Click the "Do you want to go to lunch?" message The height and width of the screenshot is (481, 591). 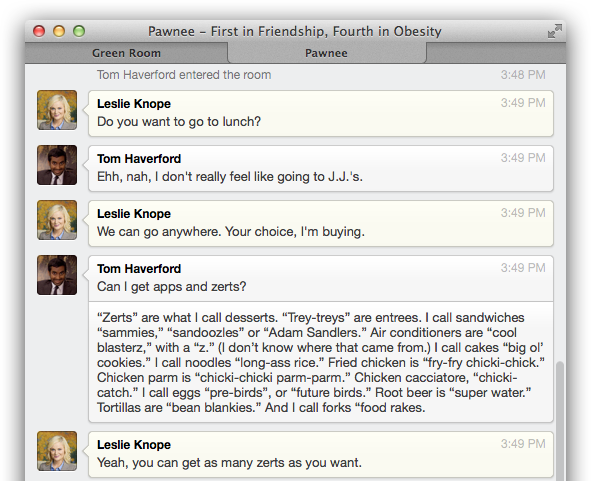[179, 121]
